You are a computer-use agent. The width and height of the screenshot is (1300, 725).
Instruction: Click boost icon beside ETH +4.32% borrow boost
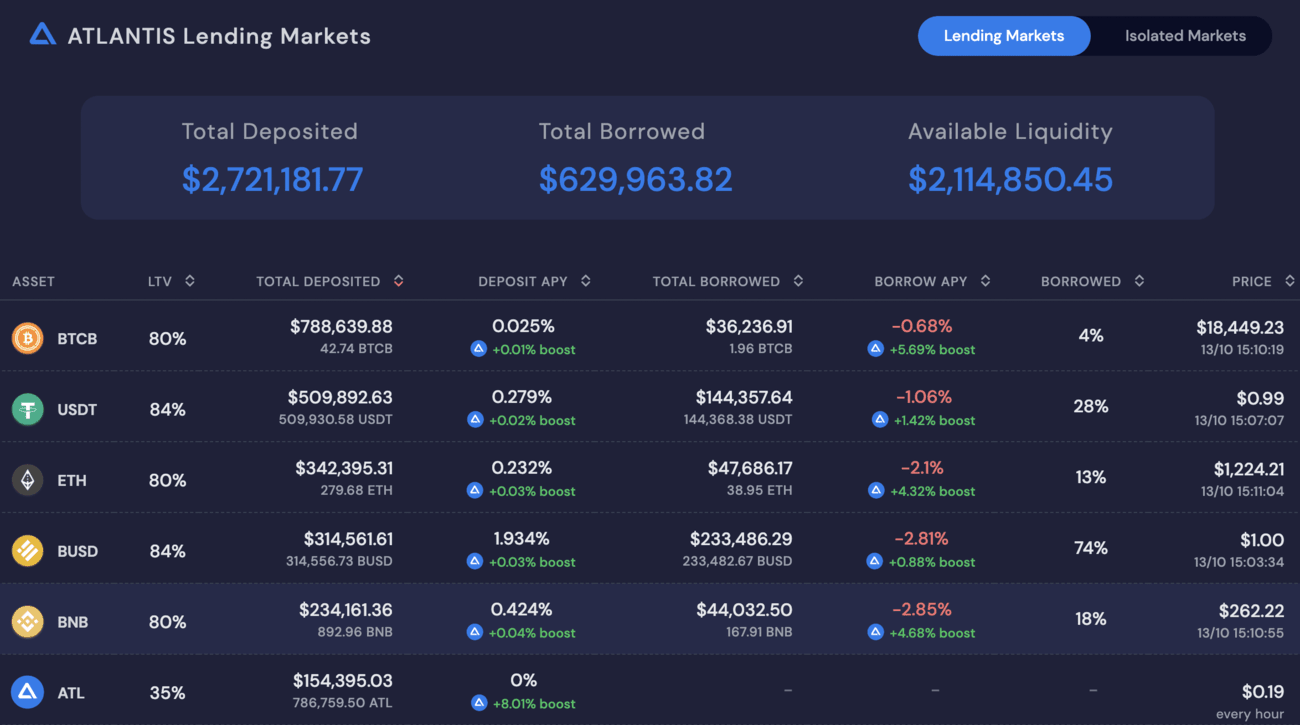tap(875, 491)
